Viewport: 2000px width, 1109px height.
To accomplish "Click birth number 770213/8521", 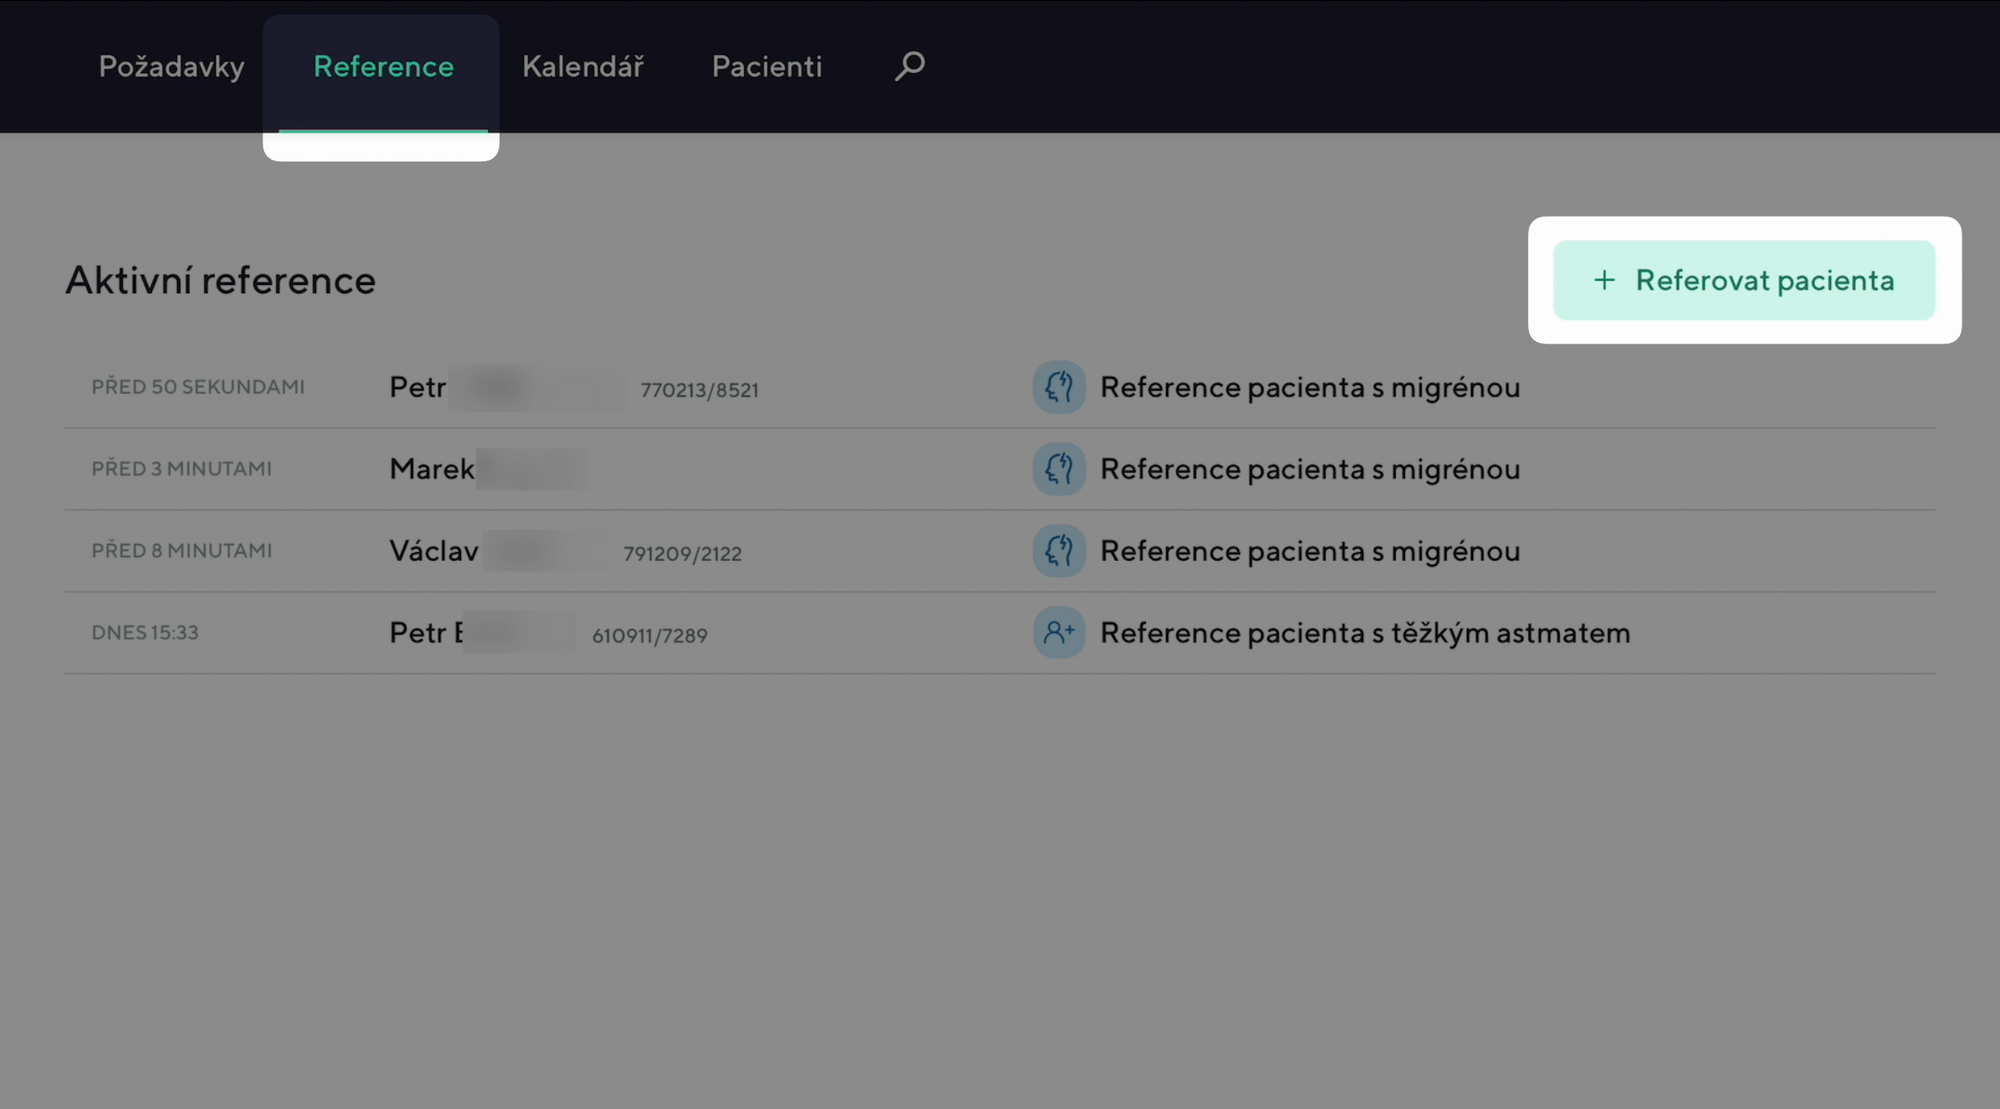I will click(x=699, y=390).
